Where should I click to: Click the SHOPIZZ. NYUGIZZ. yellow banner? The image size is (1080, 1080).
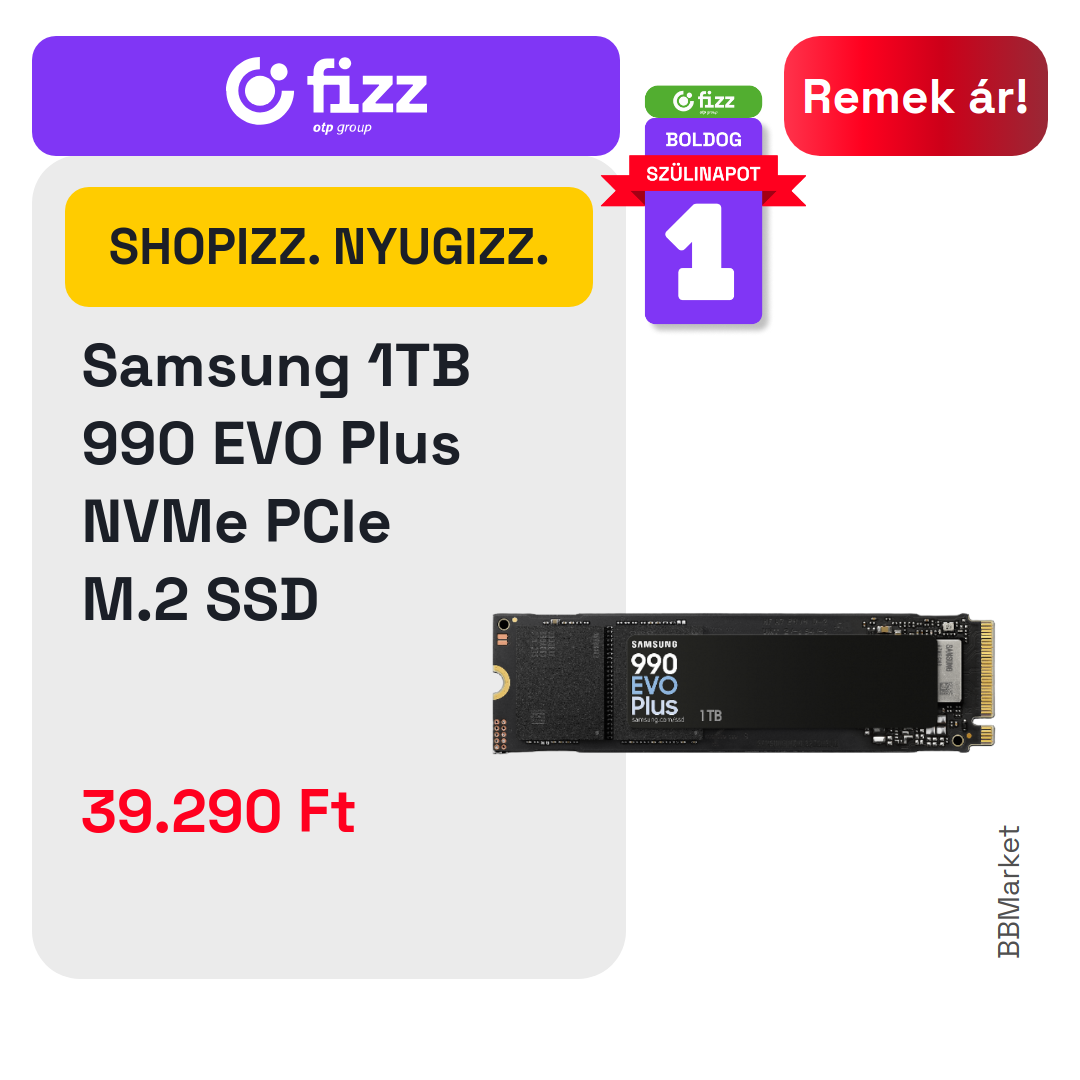tap(329, 247)
